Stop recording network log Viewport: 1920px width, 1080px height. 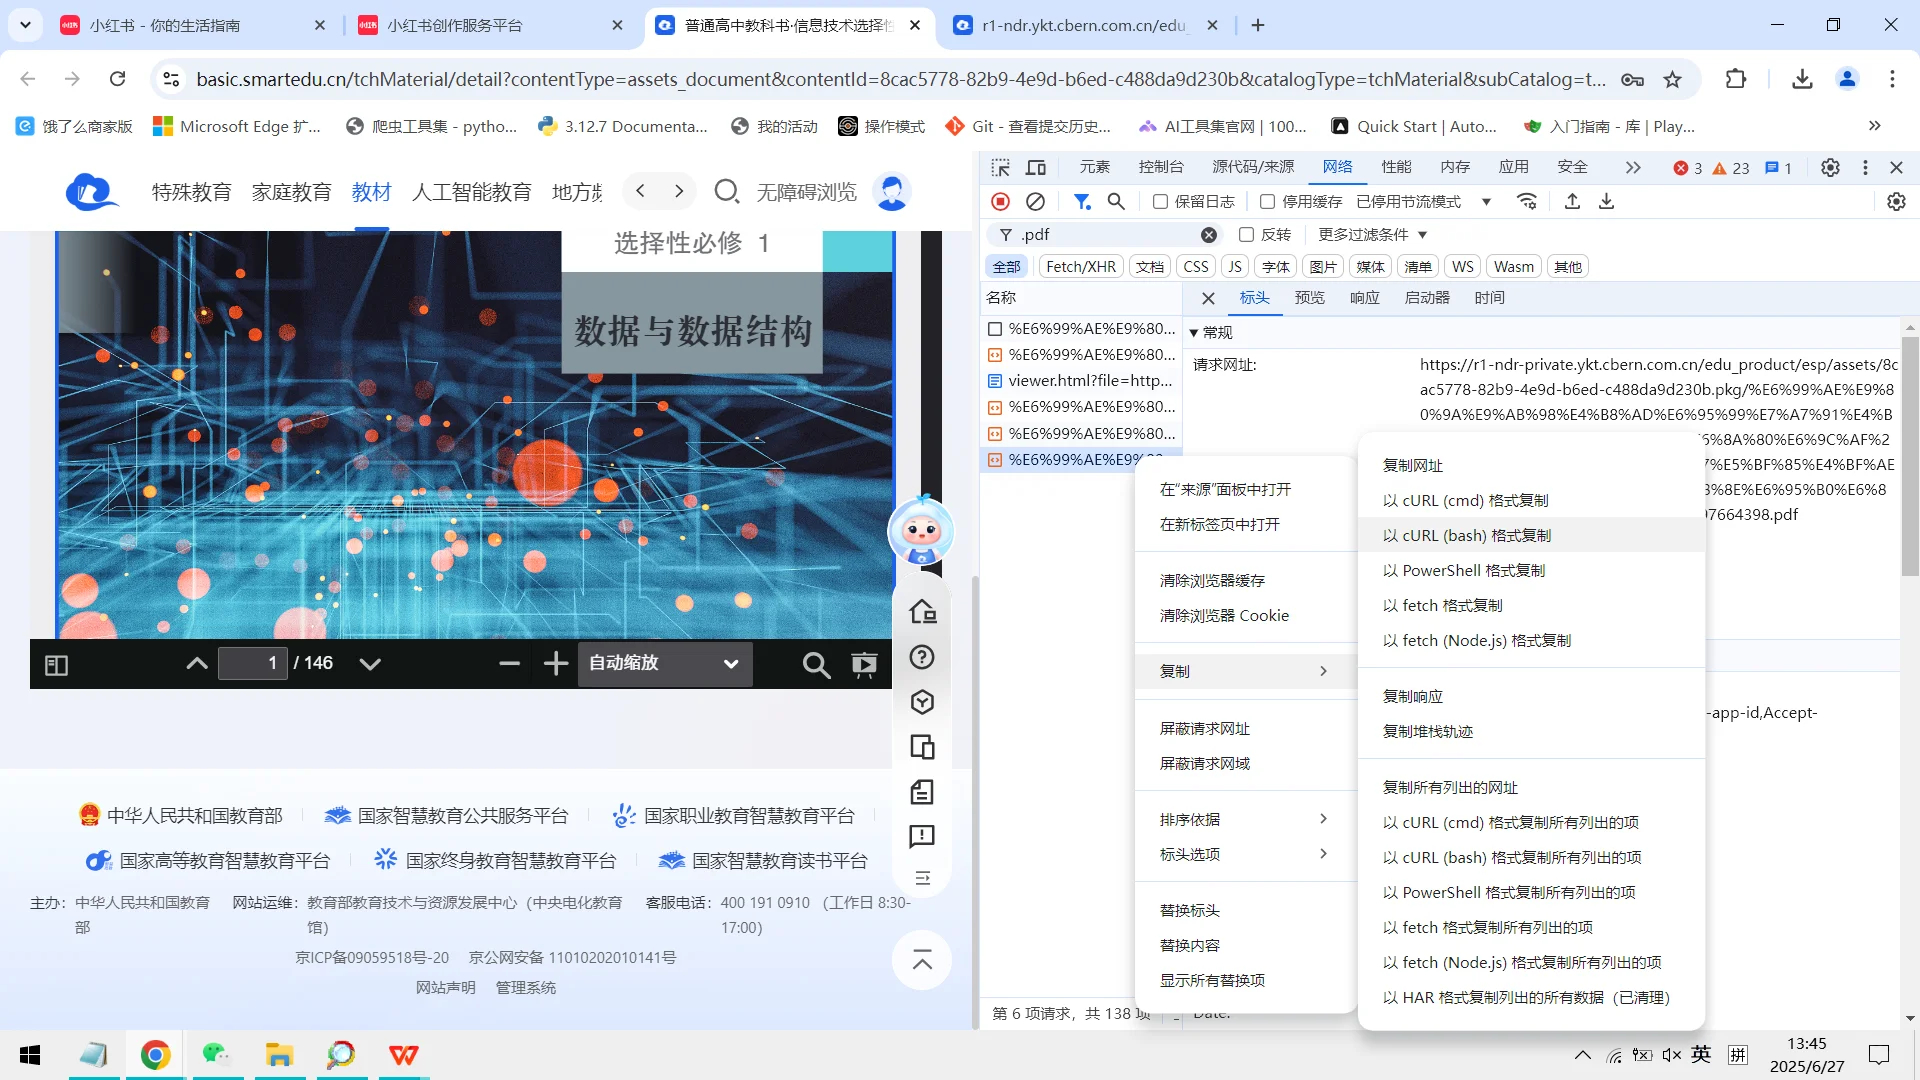pyautogui.click(x=1000, y=202)
